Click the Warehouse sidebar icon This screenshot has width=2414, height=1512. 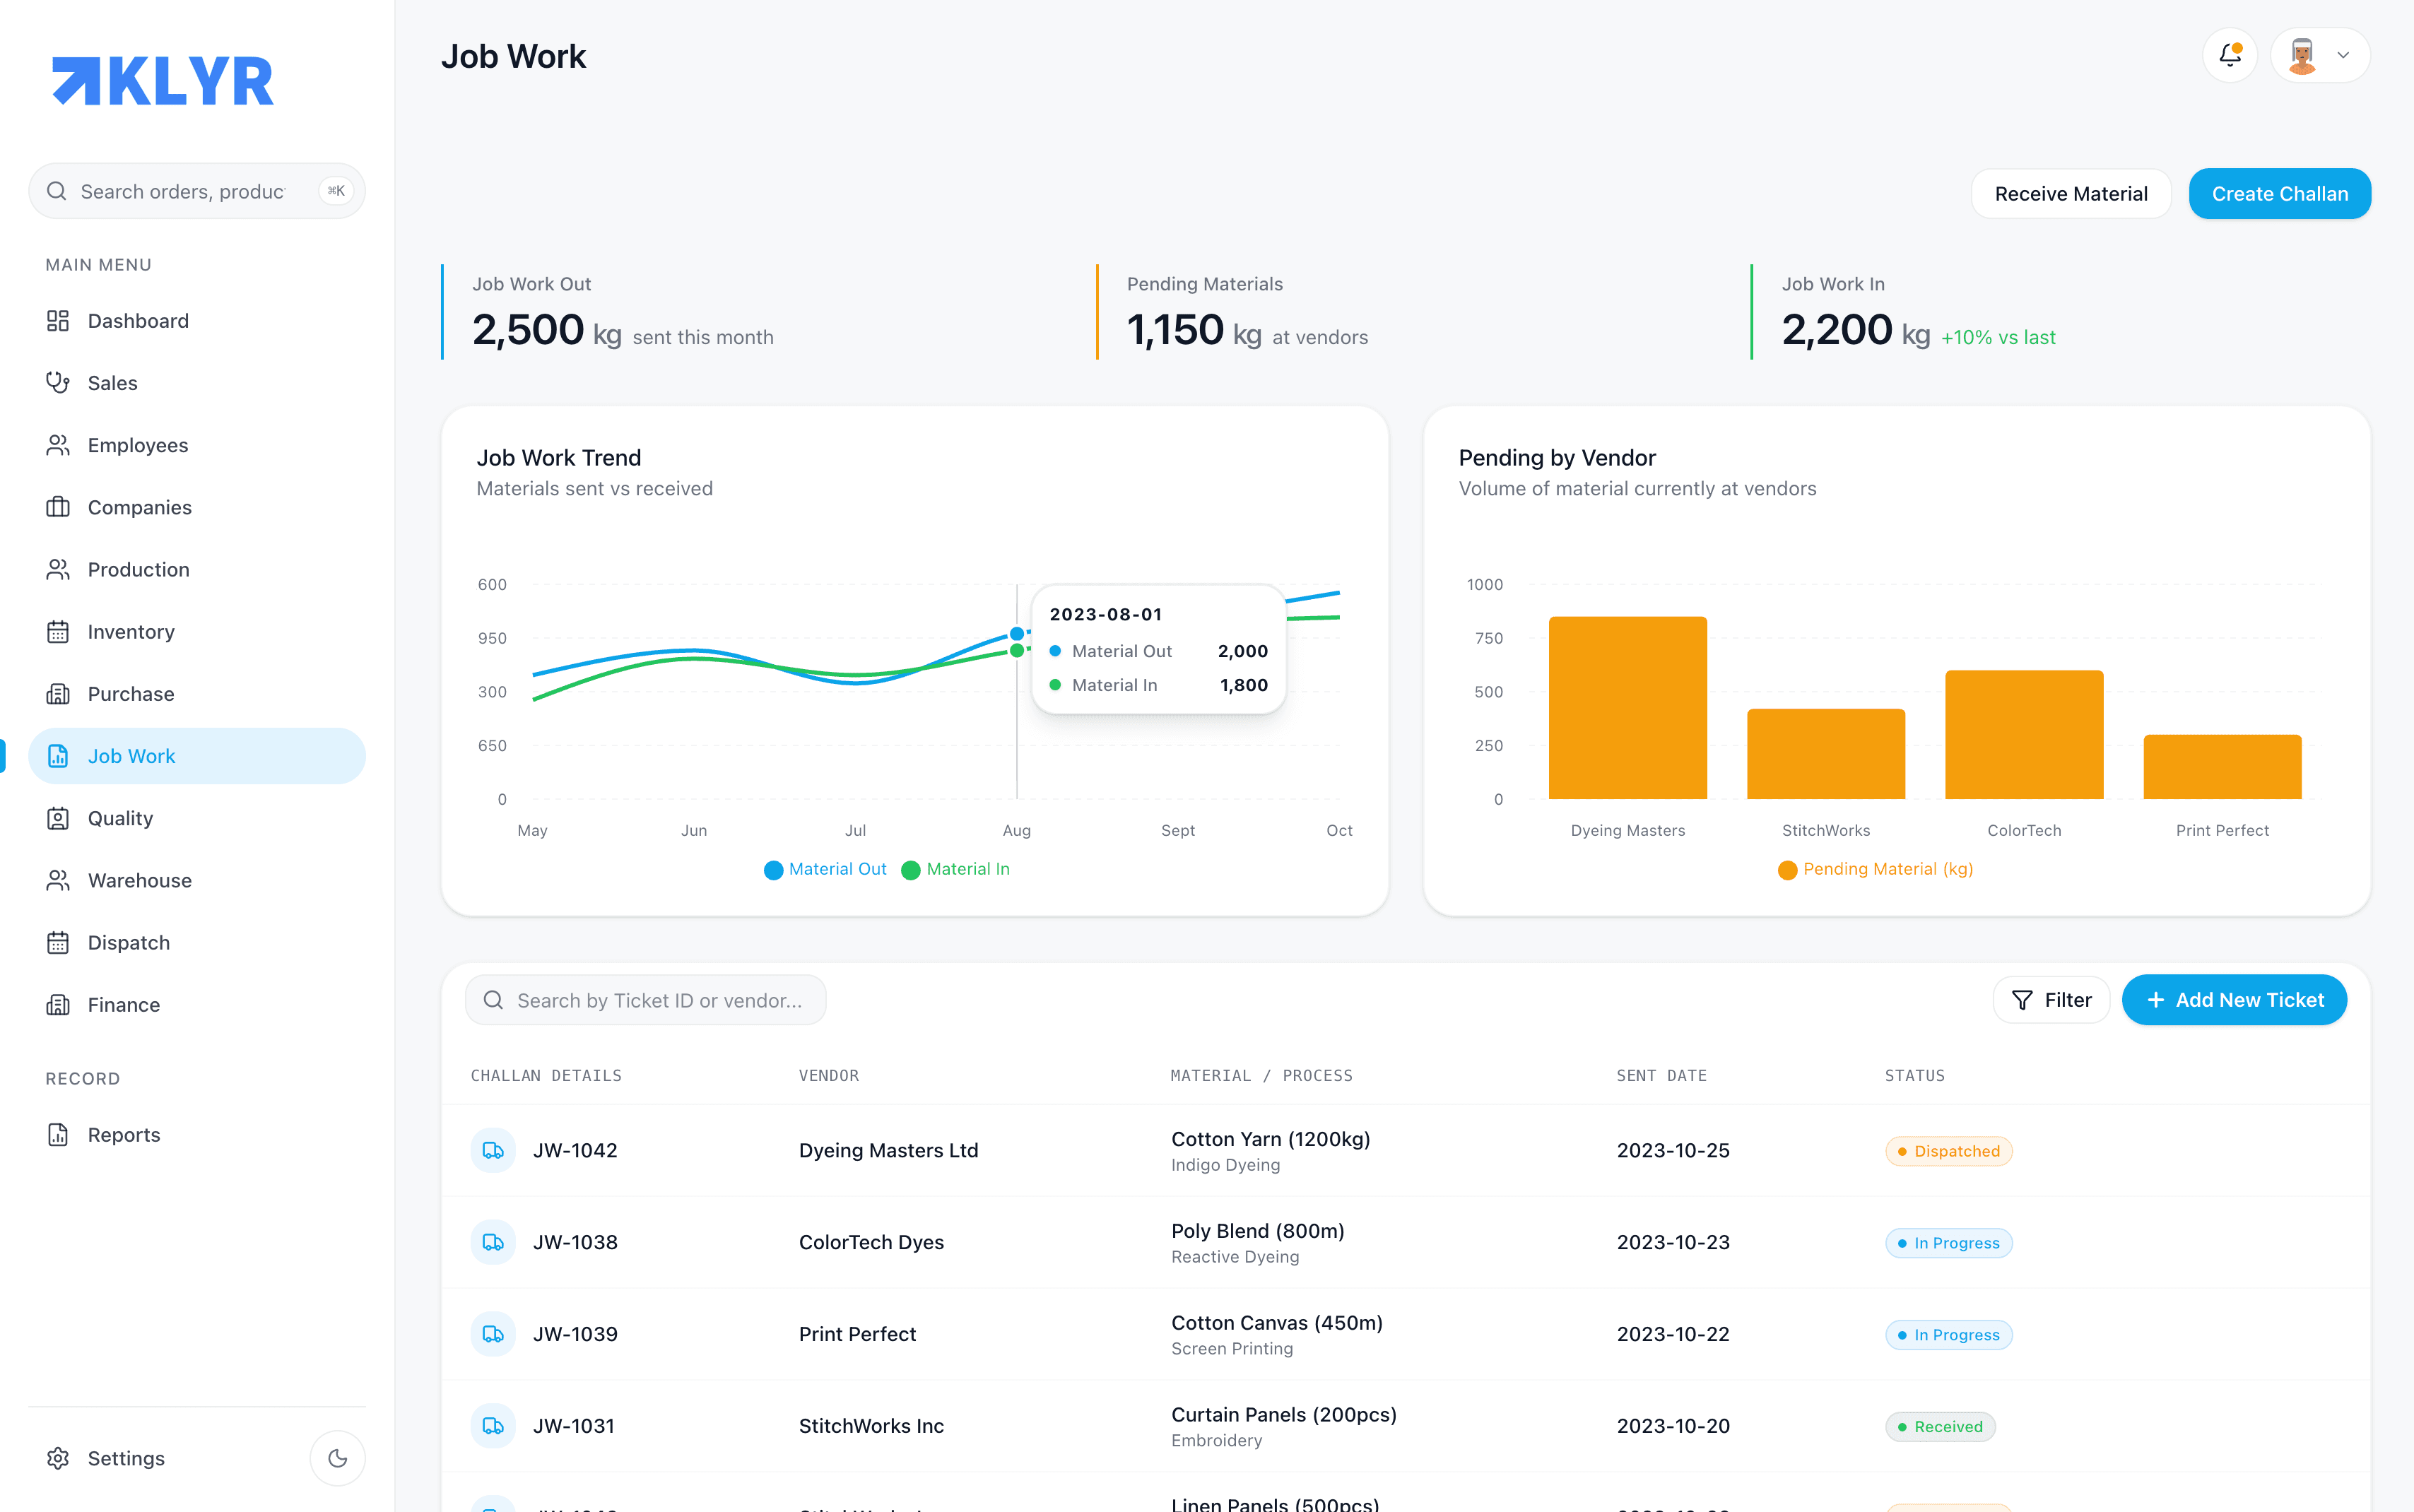58,880
